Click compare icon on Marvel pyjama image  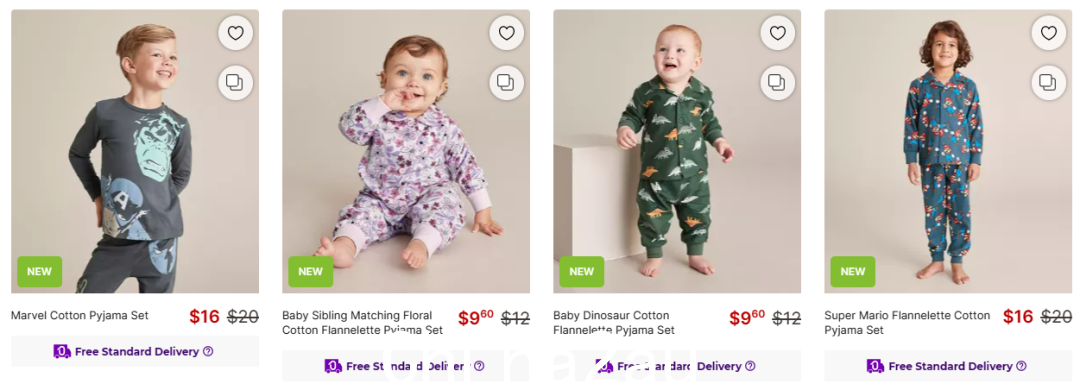pos(236,83)
